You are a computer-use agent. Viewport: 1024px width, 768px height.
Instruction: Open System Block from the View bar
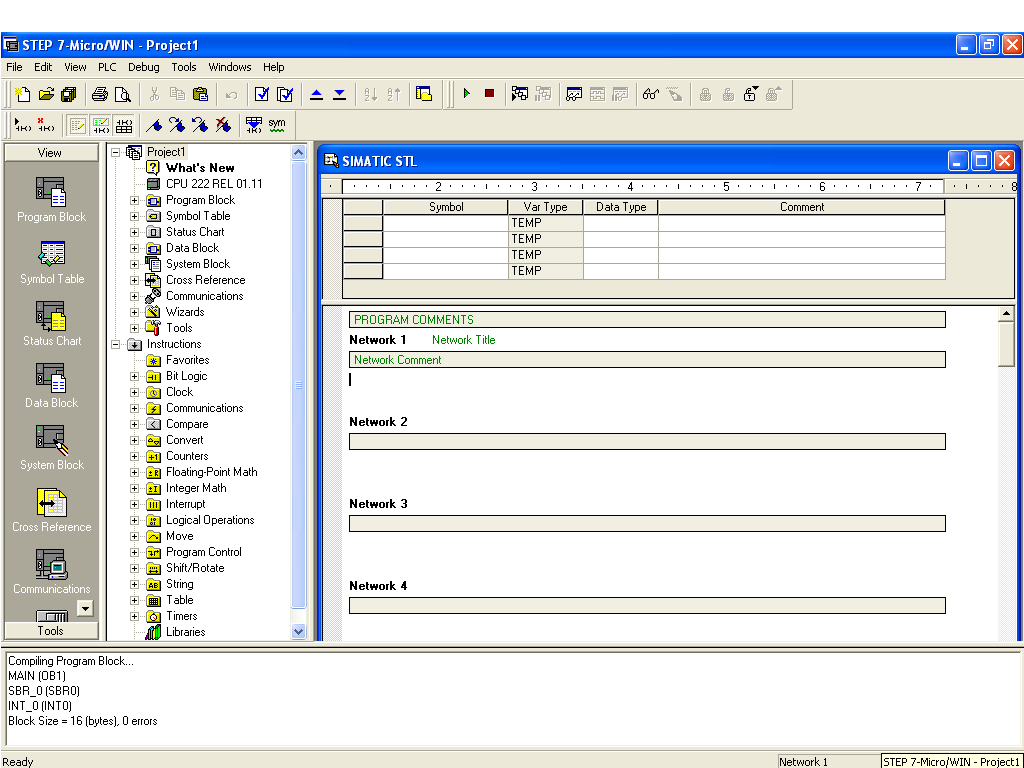point(51,448)
